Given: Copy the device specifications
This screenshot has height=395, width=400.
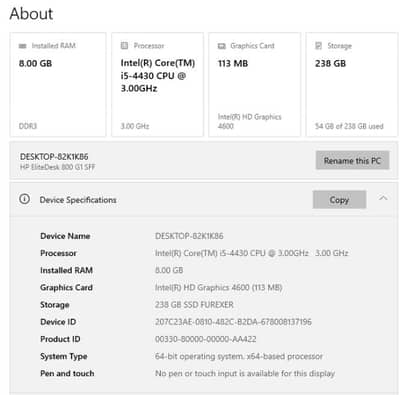Looking at the screenshot, I should pos(339,200).
